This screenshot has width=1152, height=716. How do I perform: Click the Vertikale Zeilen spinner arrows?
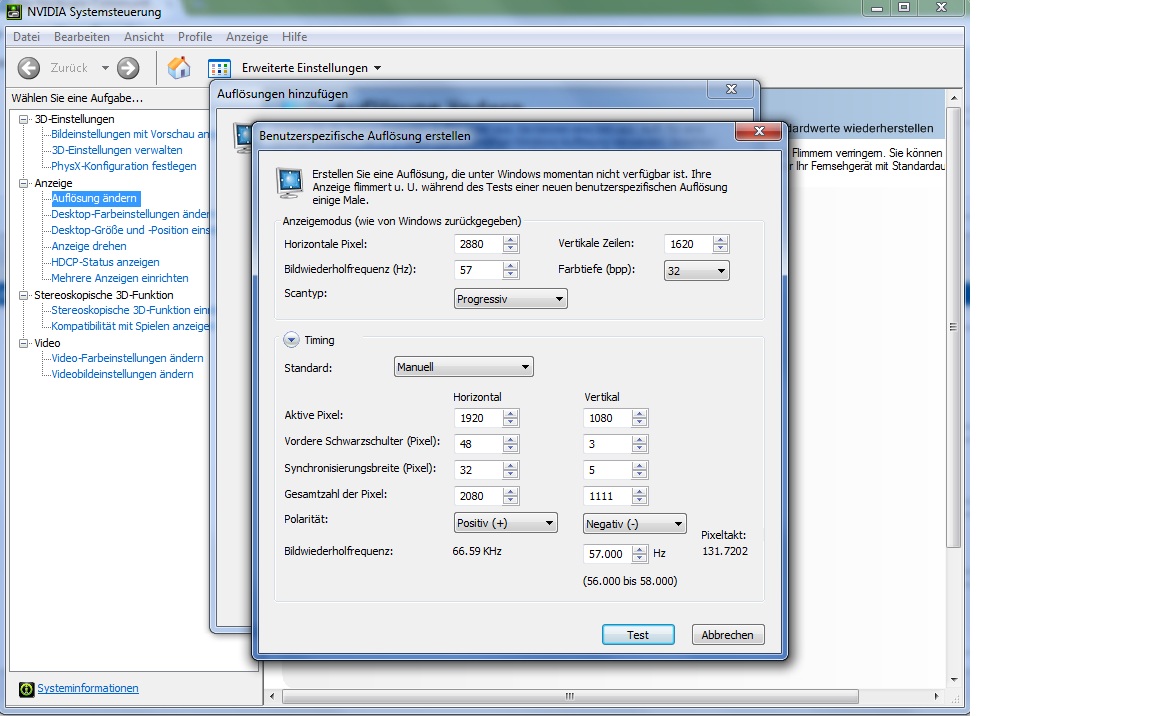tap(721, 244)
